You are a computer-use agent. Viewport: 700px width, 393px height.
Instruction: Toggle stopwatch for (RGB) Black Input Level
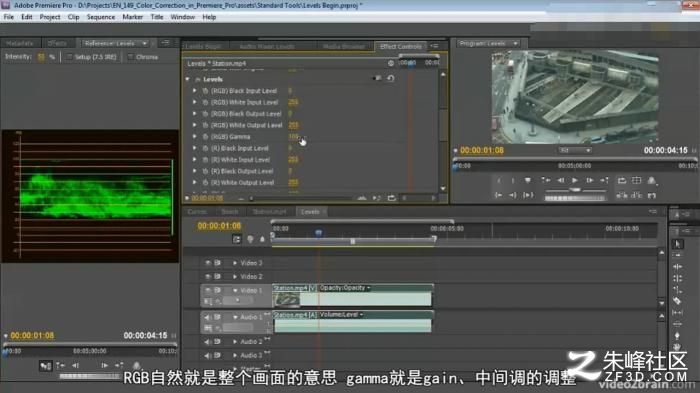(x=205, y=91)
